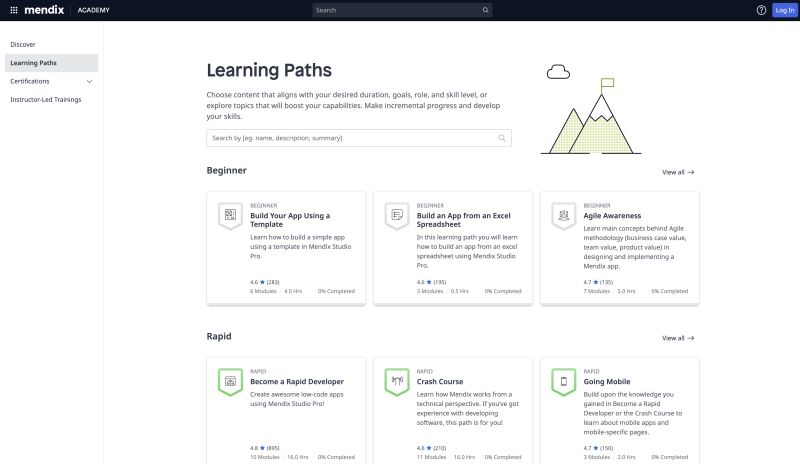
Task: Click the Mendix logo
Action: click(x=44, y=10)
